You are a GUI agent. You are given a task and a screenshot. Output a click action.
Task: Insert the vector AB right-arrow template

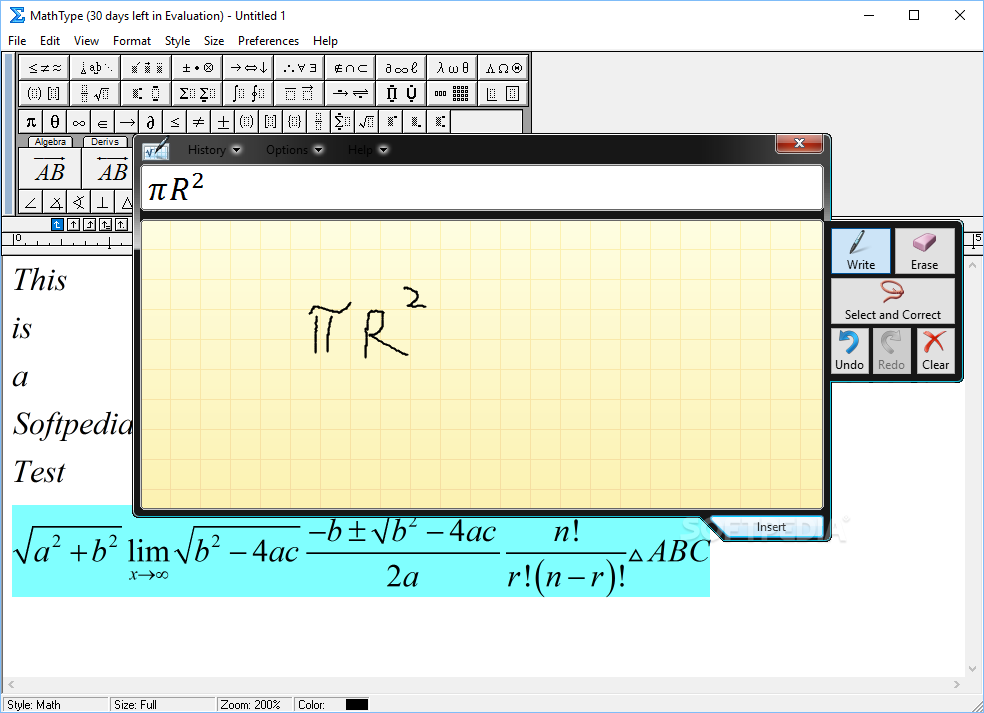(x=50, y=168)
